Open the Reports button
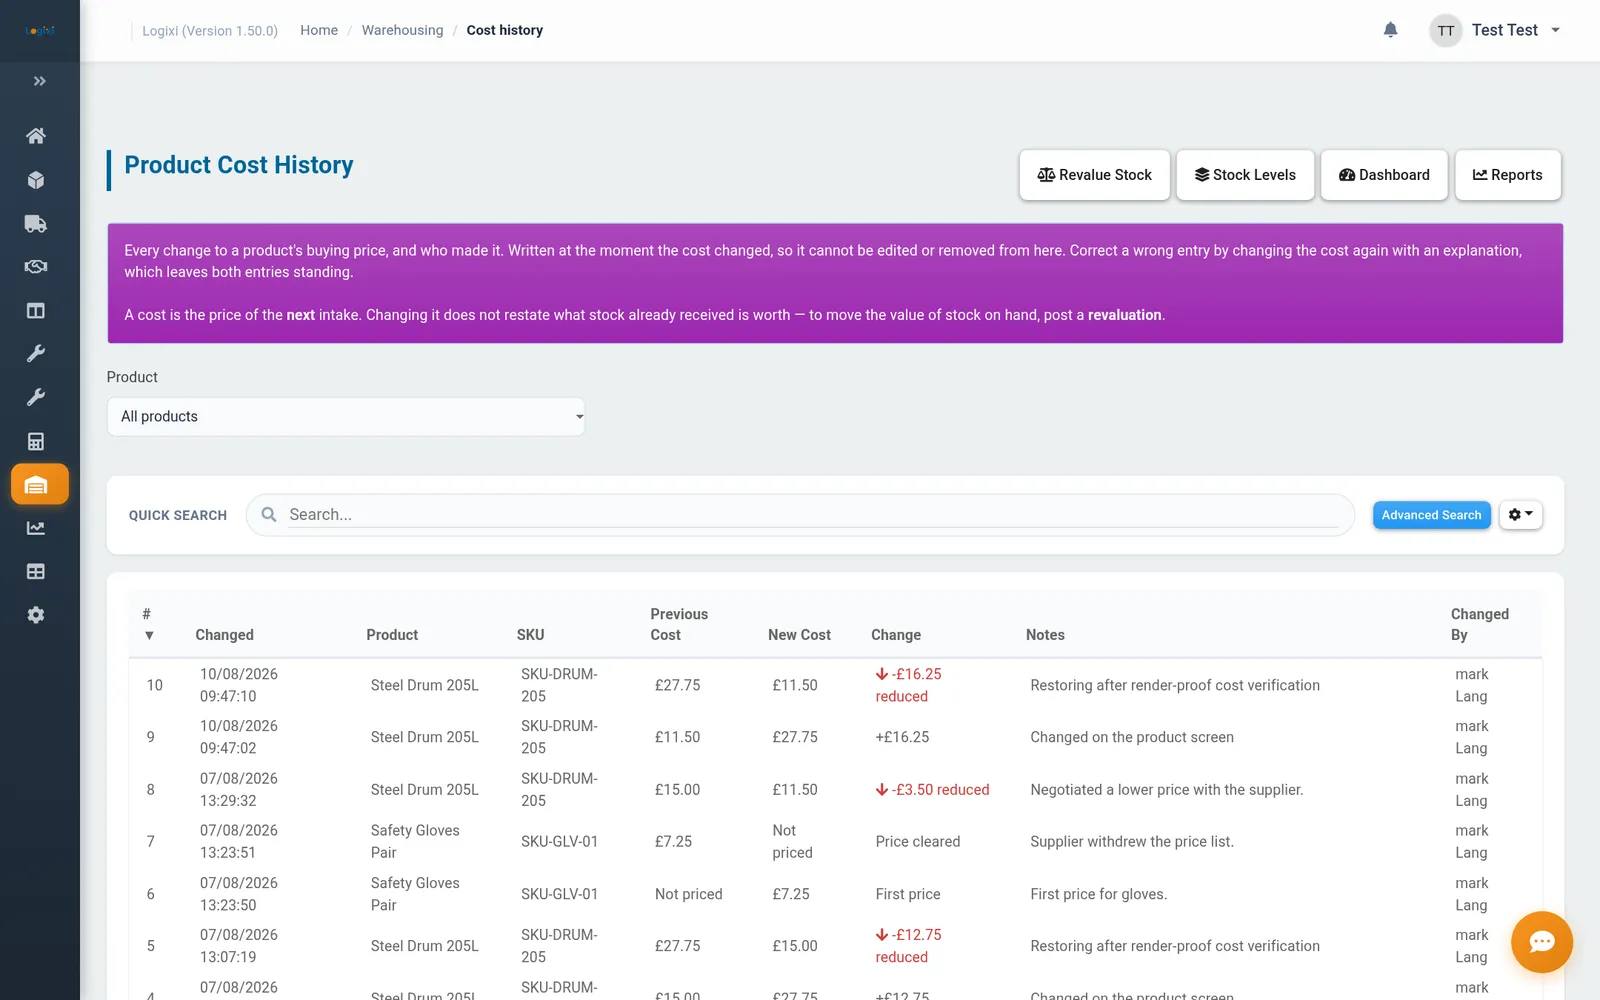Image resolution: width=1600 pixels, height=1000 pixels. (x=1508, y=175)
